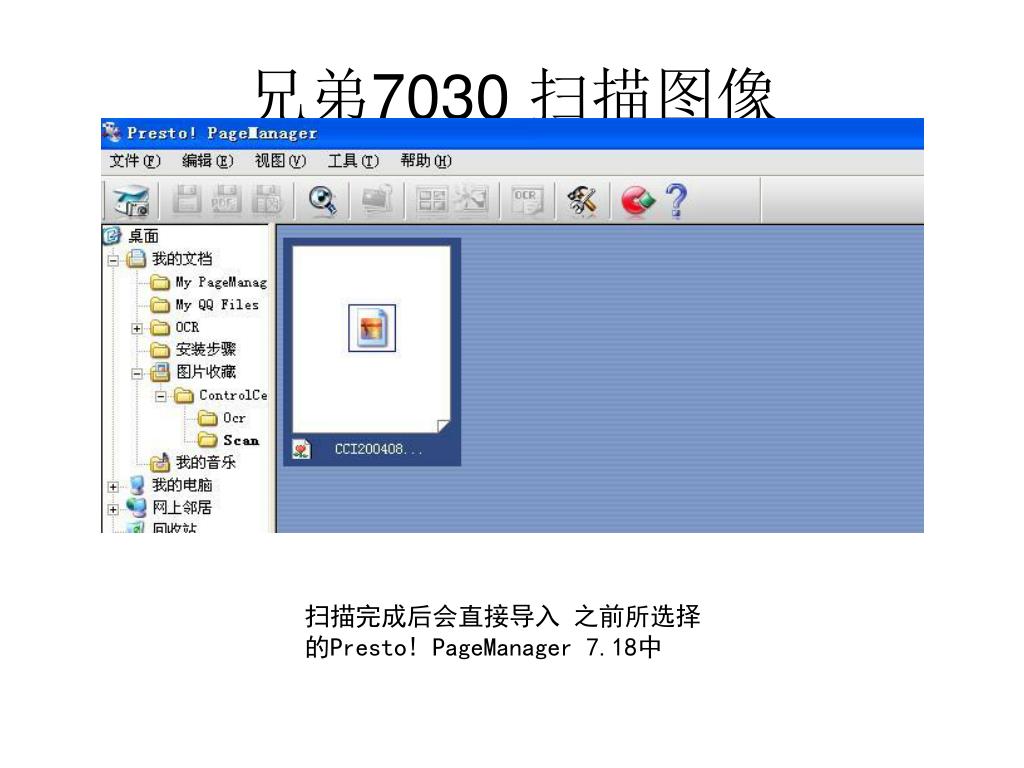The image size is (1024, 768).
Task: Open the wrench and hammer settings tool
Action: point(582,200)
